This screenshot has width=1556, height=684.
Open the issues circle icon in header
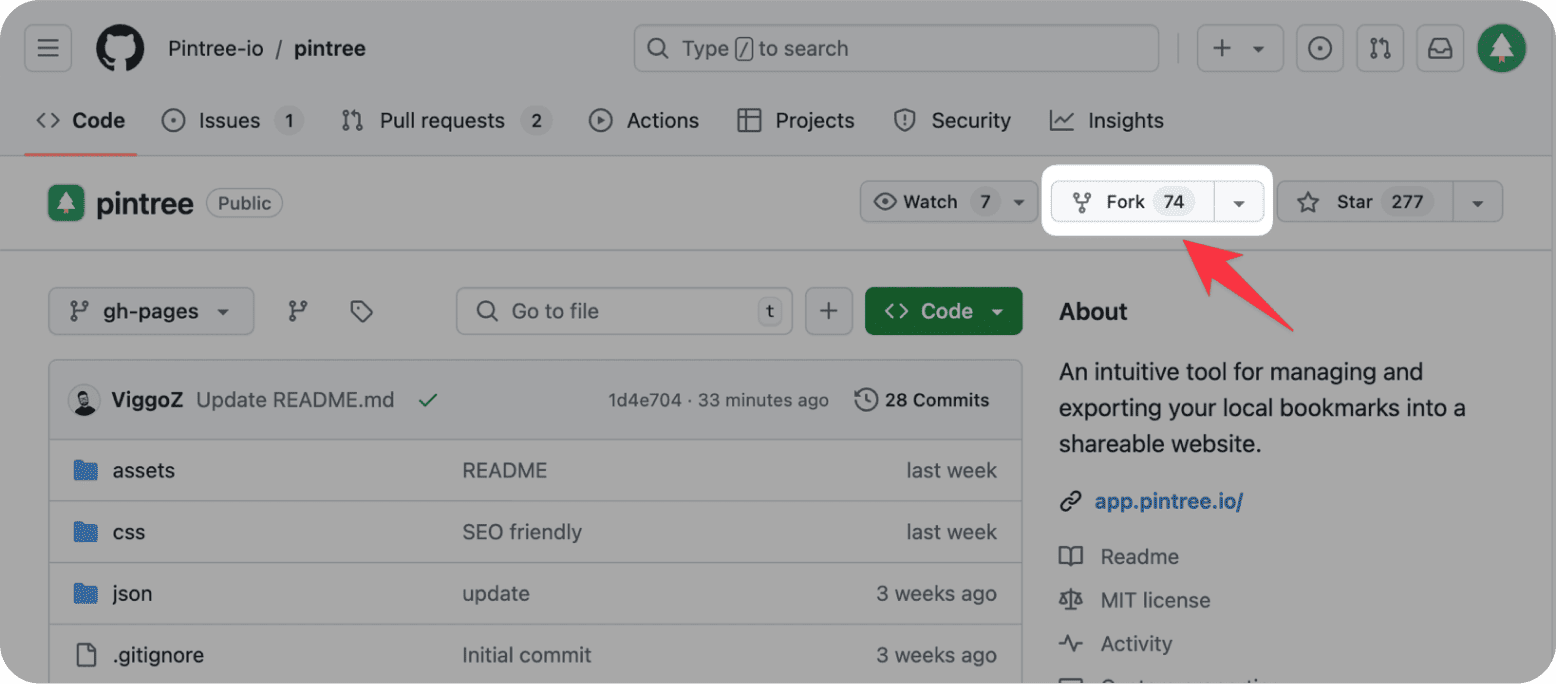point(1319,49)
